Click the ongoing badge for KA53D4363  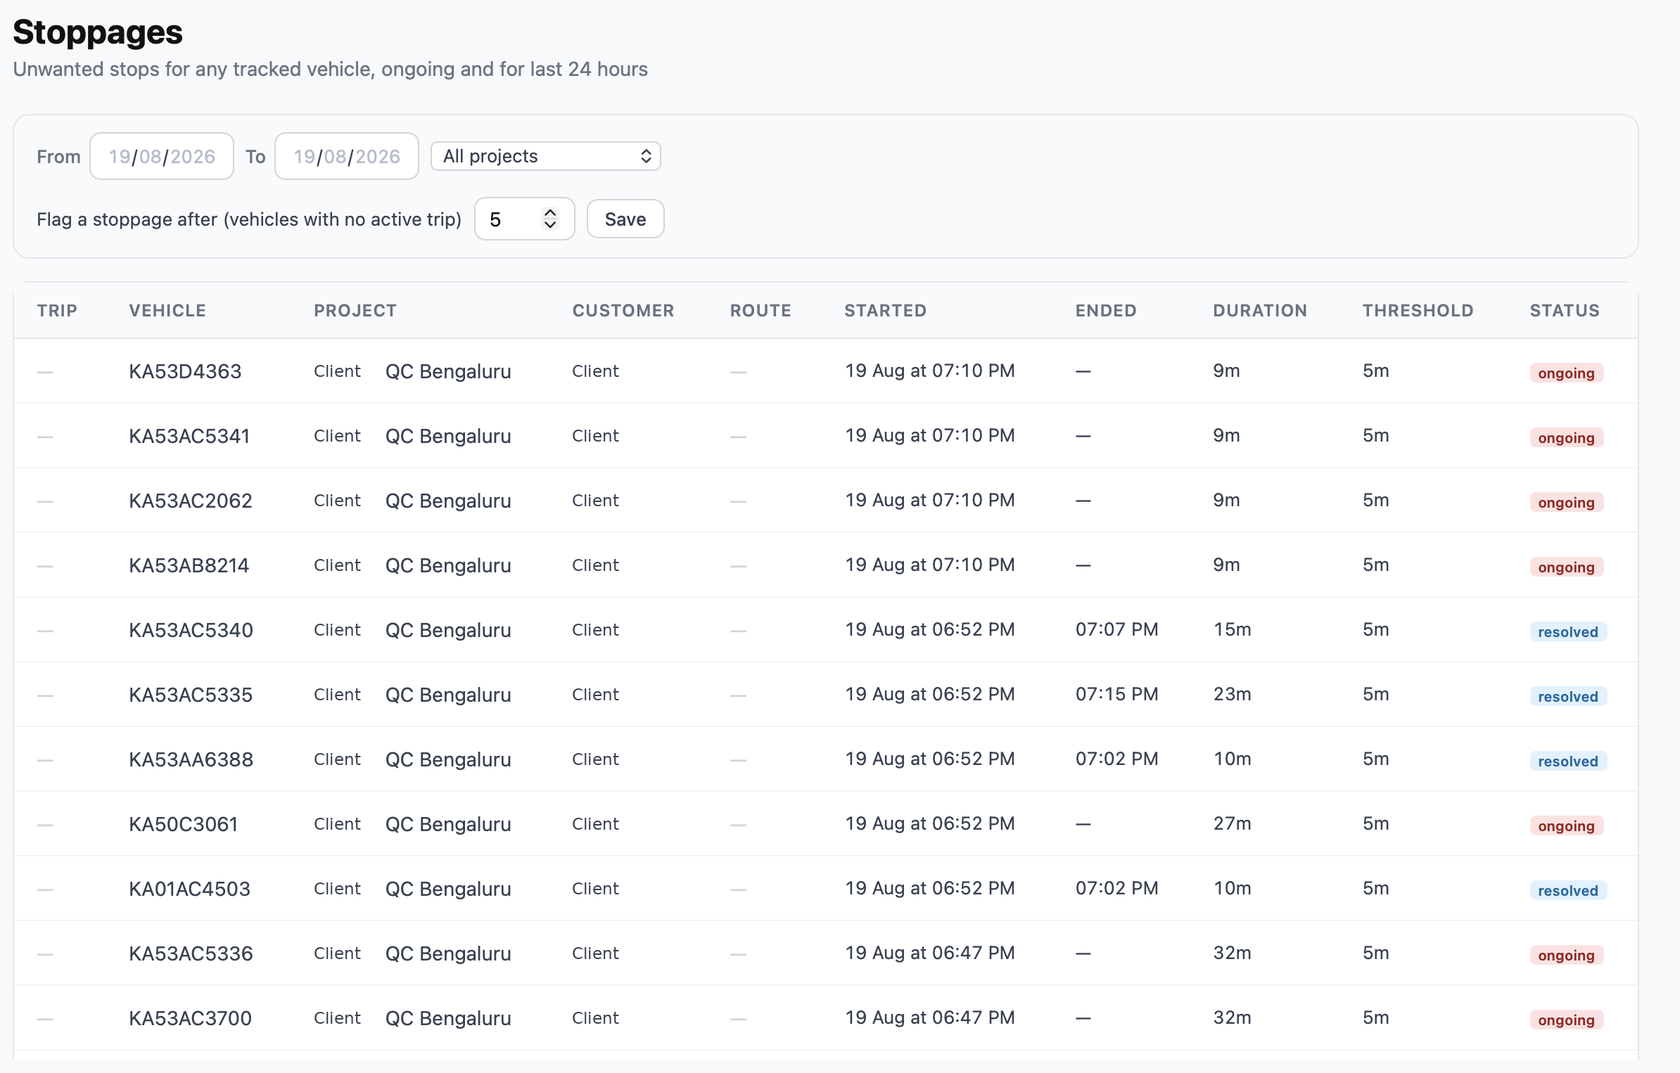(x=1566, y=373)
